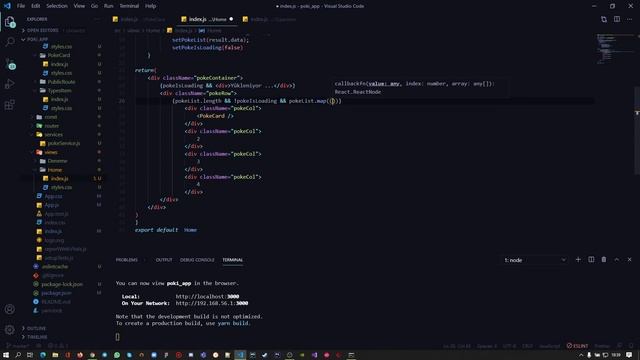Click the editor vertical scrollbar
The width and height of the screenshot is (640, 360).
637,130
